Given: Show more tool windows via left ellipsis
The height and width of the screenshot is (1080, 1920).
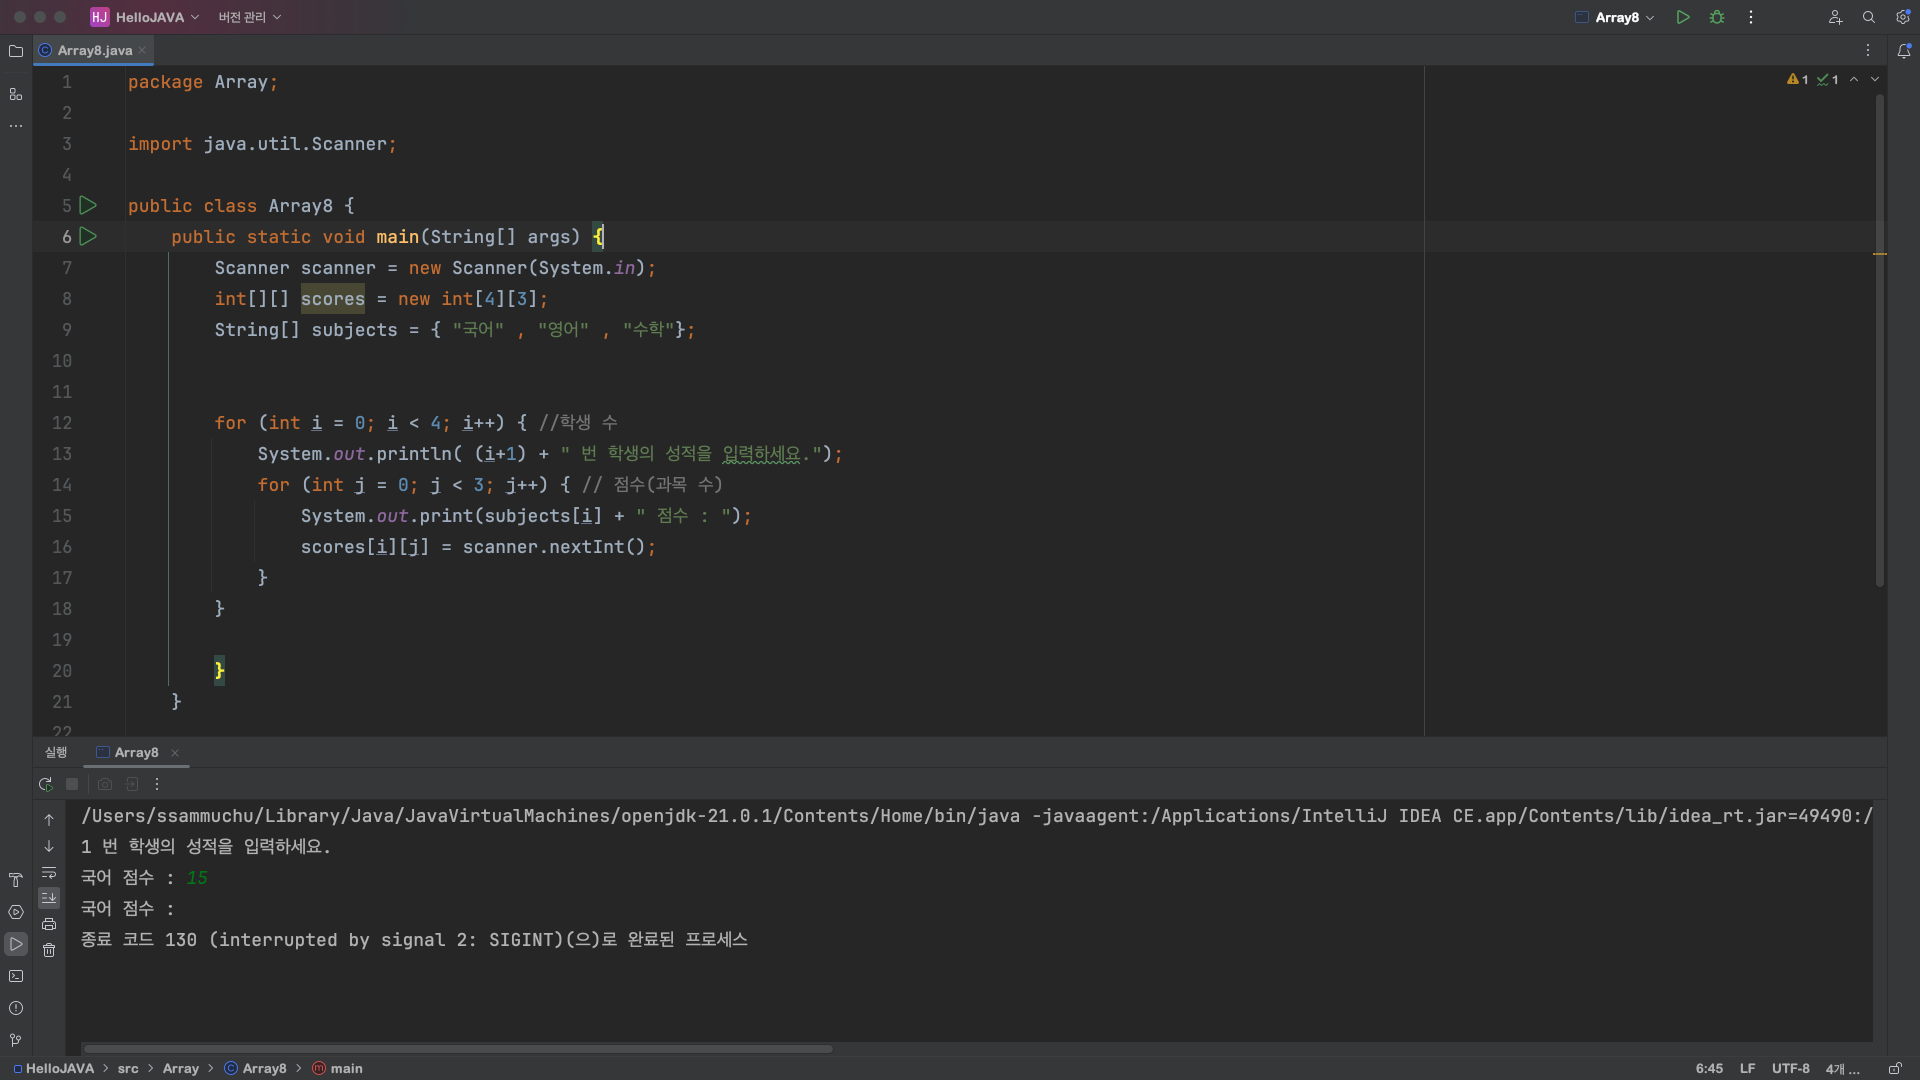Looking at the screenshot, I should (x=16, y=126).
